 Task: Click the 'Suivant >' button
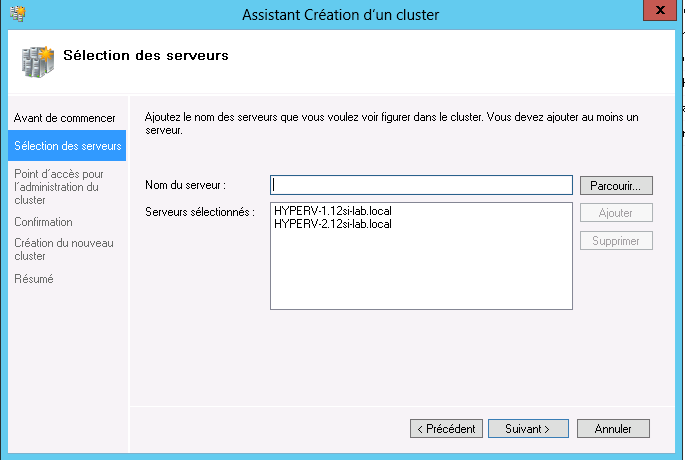click(528, 429)
